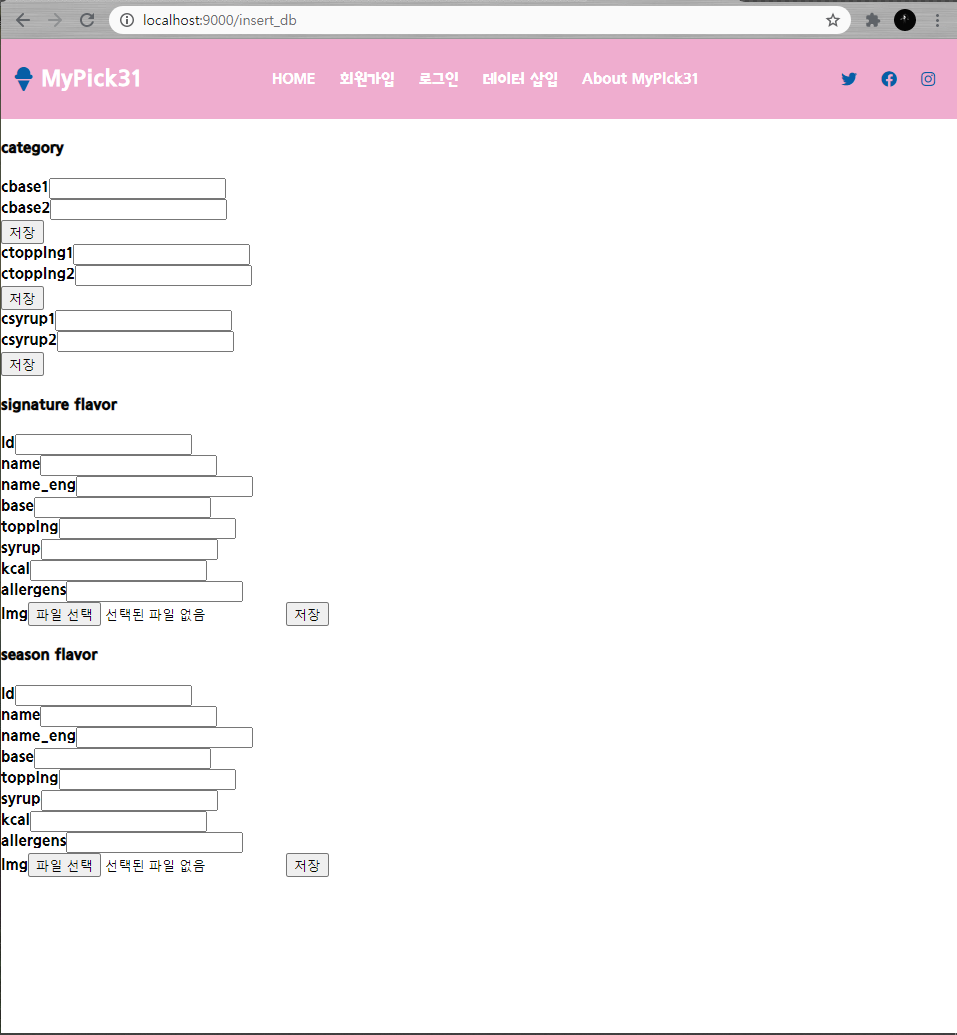Focus the cbase2 input field
The width and height of the screenshot is (957, 1035).
tap(139, 209)
